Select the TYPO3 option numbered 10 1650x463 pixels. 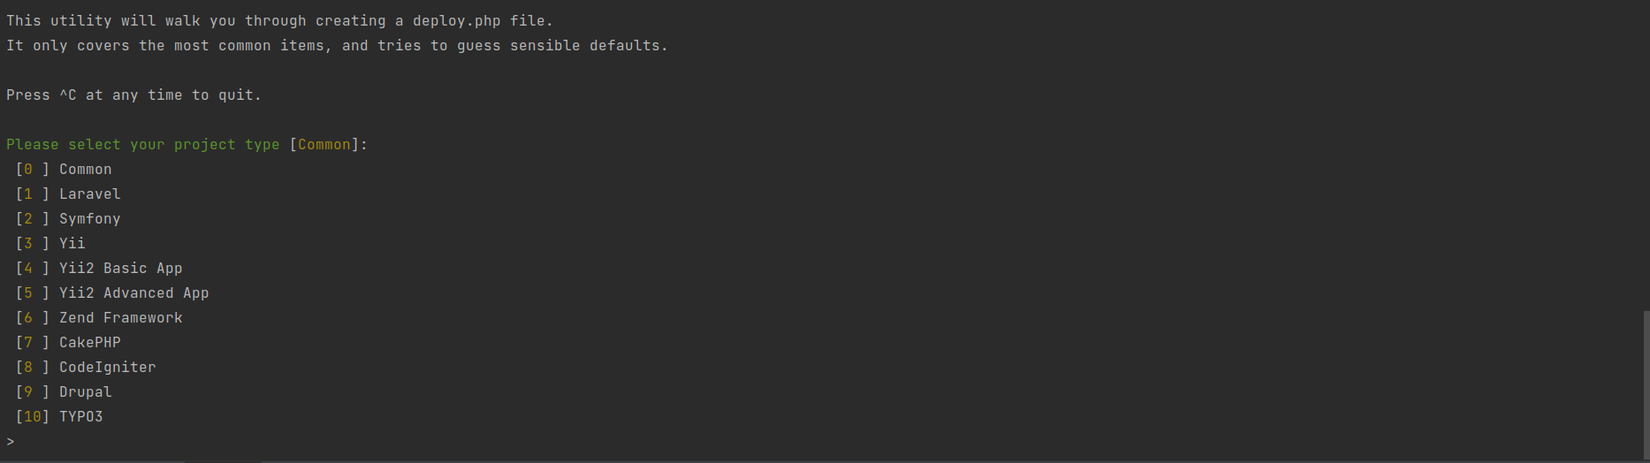tap(80, 417)
